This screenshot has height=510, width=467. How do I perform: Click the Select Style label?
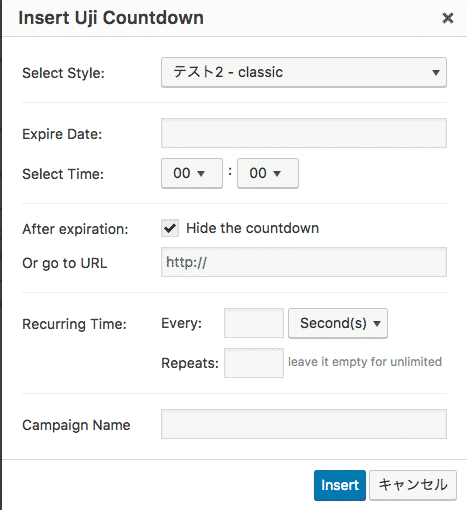(63, 73)
